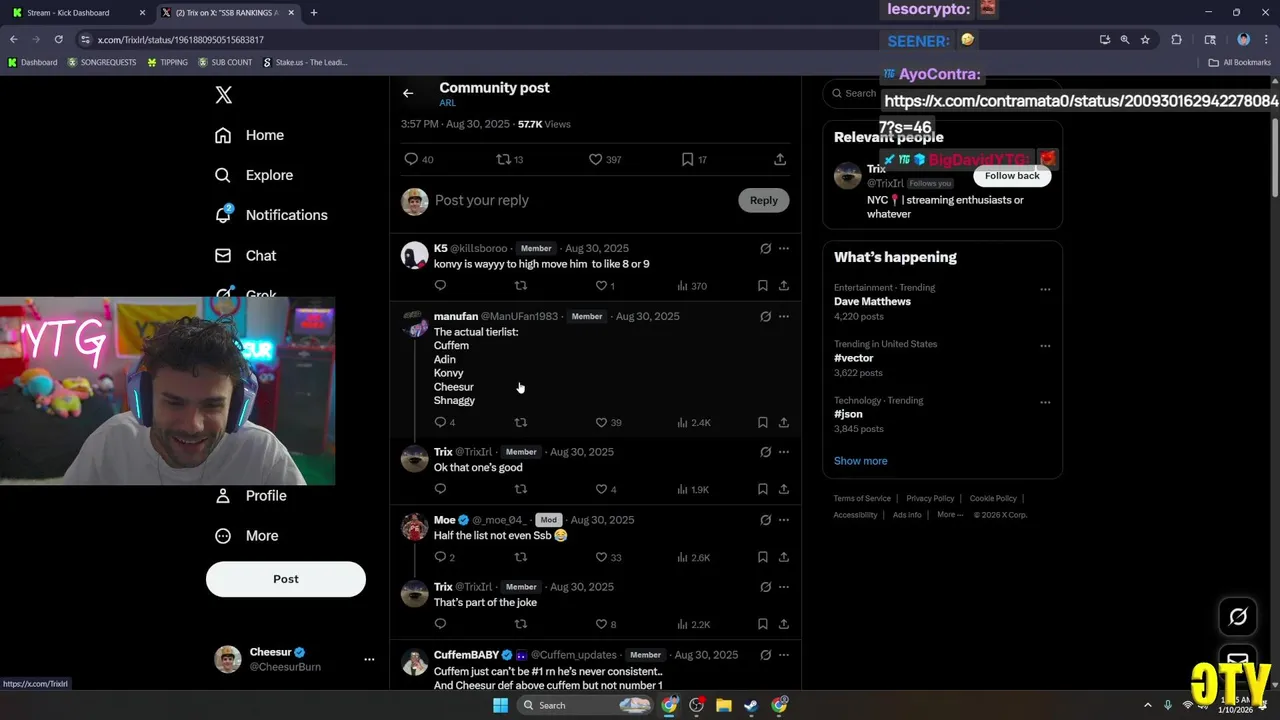This screenshot has width=1280, height=720.
Task: Open options for #json trend
Action: [x=1045, y=402]
